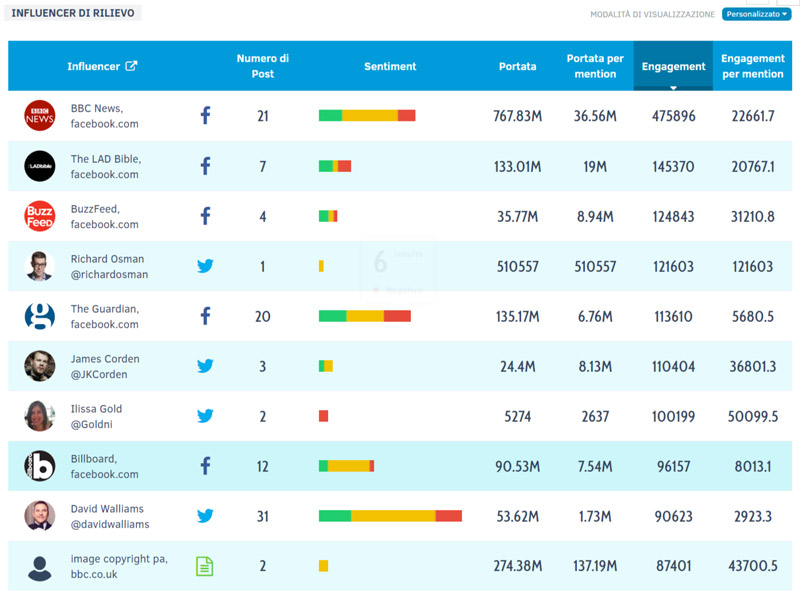This screenshot has width=800, height=606.
Task: Click The LAD Bible sentiment bar
Action: click(x=335, y=166)
